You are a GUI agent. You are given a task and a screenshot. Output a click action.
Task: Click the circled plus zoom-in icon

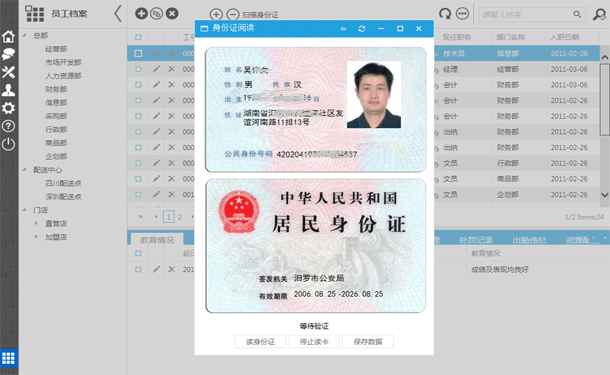click(x=216, y=15)
